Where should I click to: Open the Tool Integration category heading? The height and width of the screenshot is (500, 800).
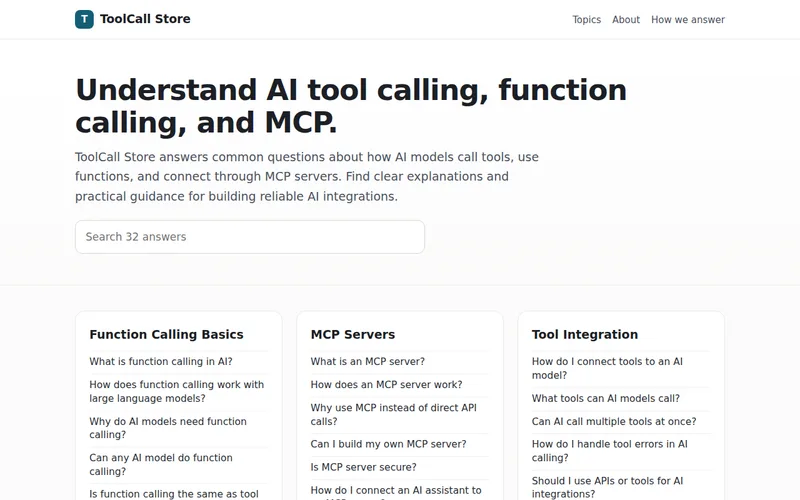pos(585,334)
